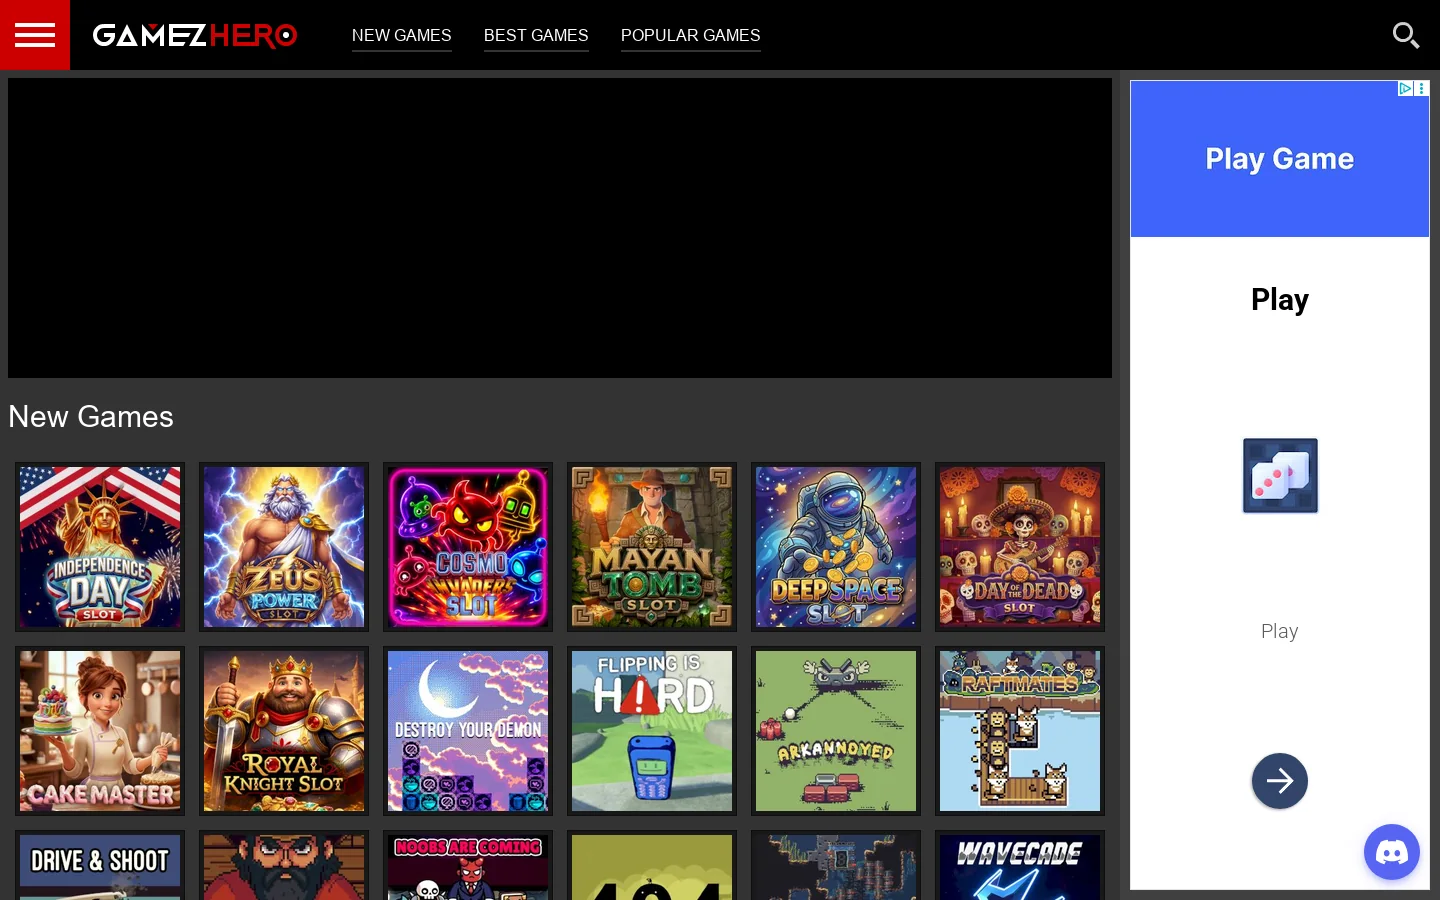Open Day of the Dead Slot game
The height and width of the screenshot is (900, 1440).
(1020, 547)
